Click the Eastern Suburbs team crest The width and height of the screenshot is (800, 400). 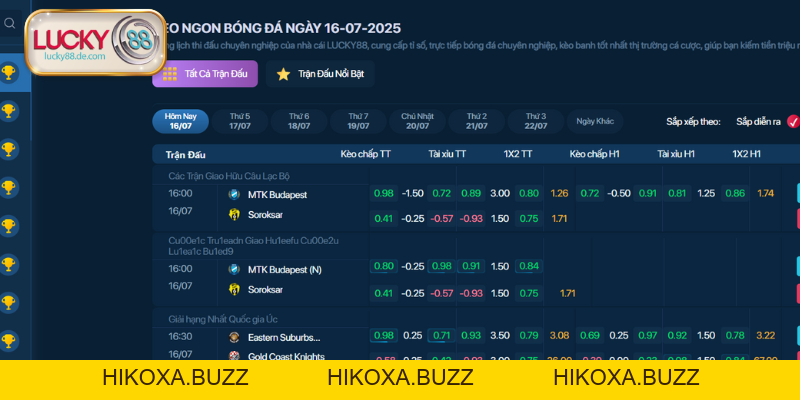tap(234, 337)
